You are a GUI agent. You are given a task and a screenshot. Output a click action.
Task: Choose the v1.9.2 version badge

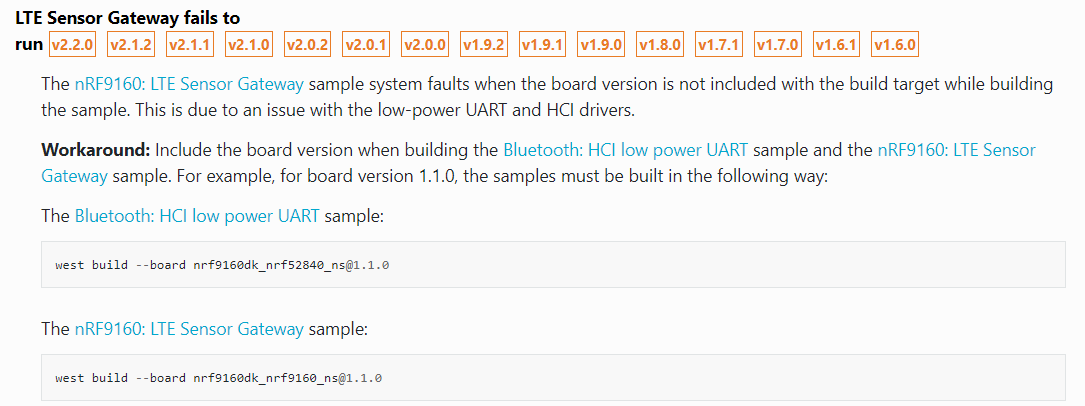point(484,45)
